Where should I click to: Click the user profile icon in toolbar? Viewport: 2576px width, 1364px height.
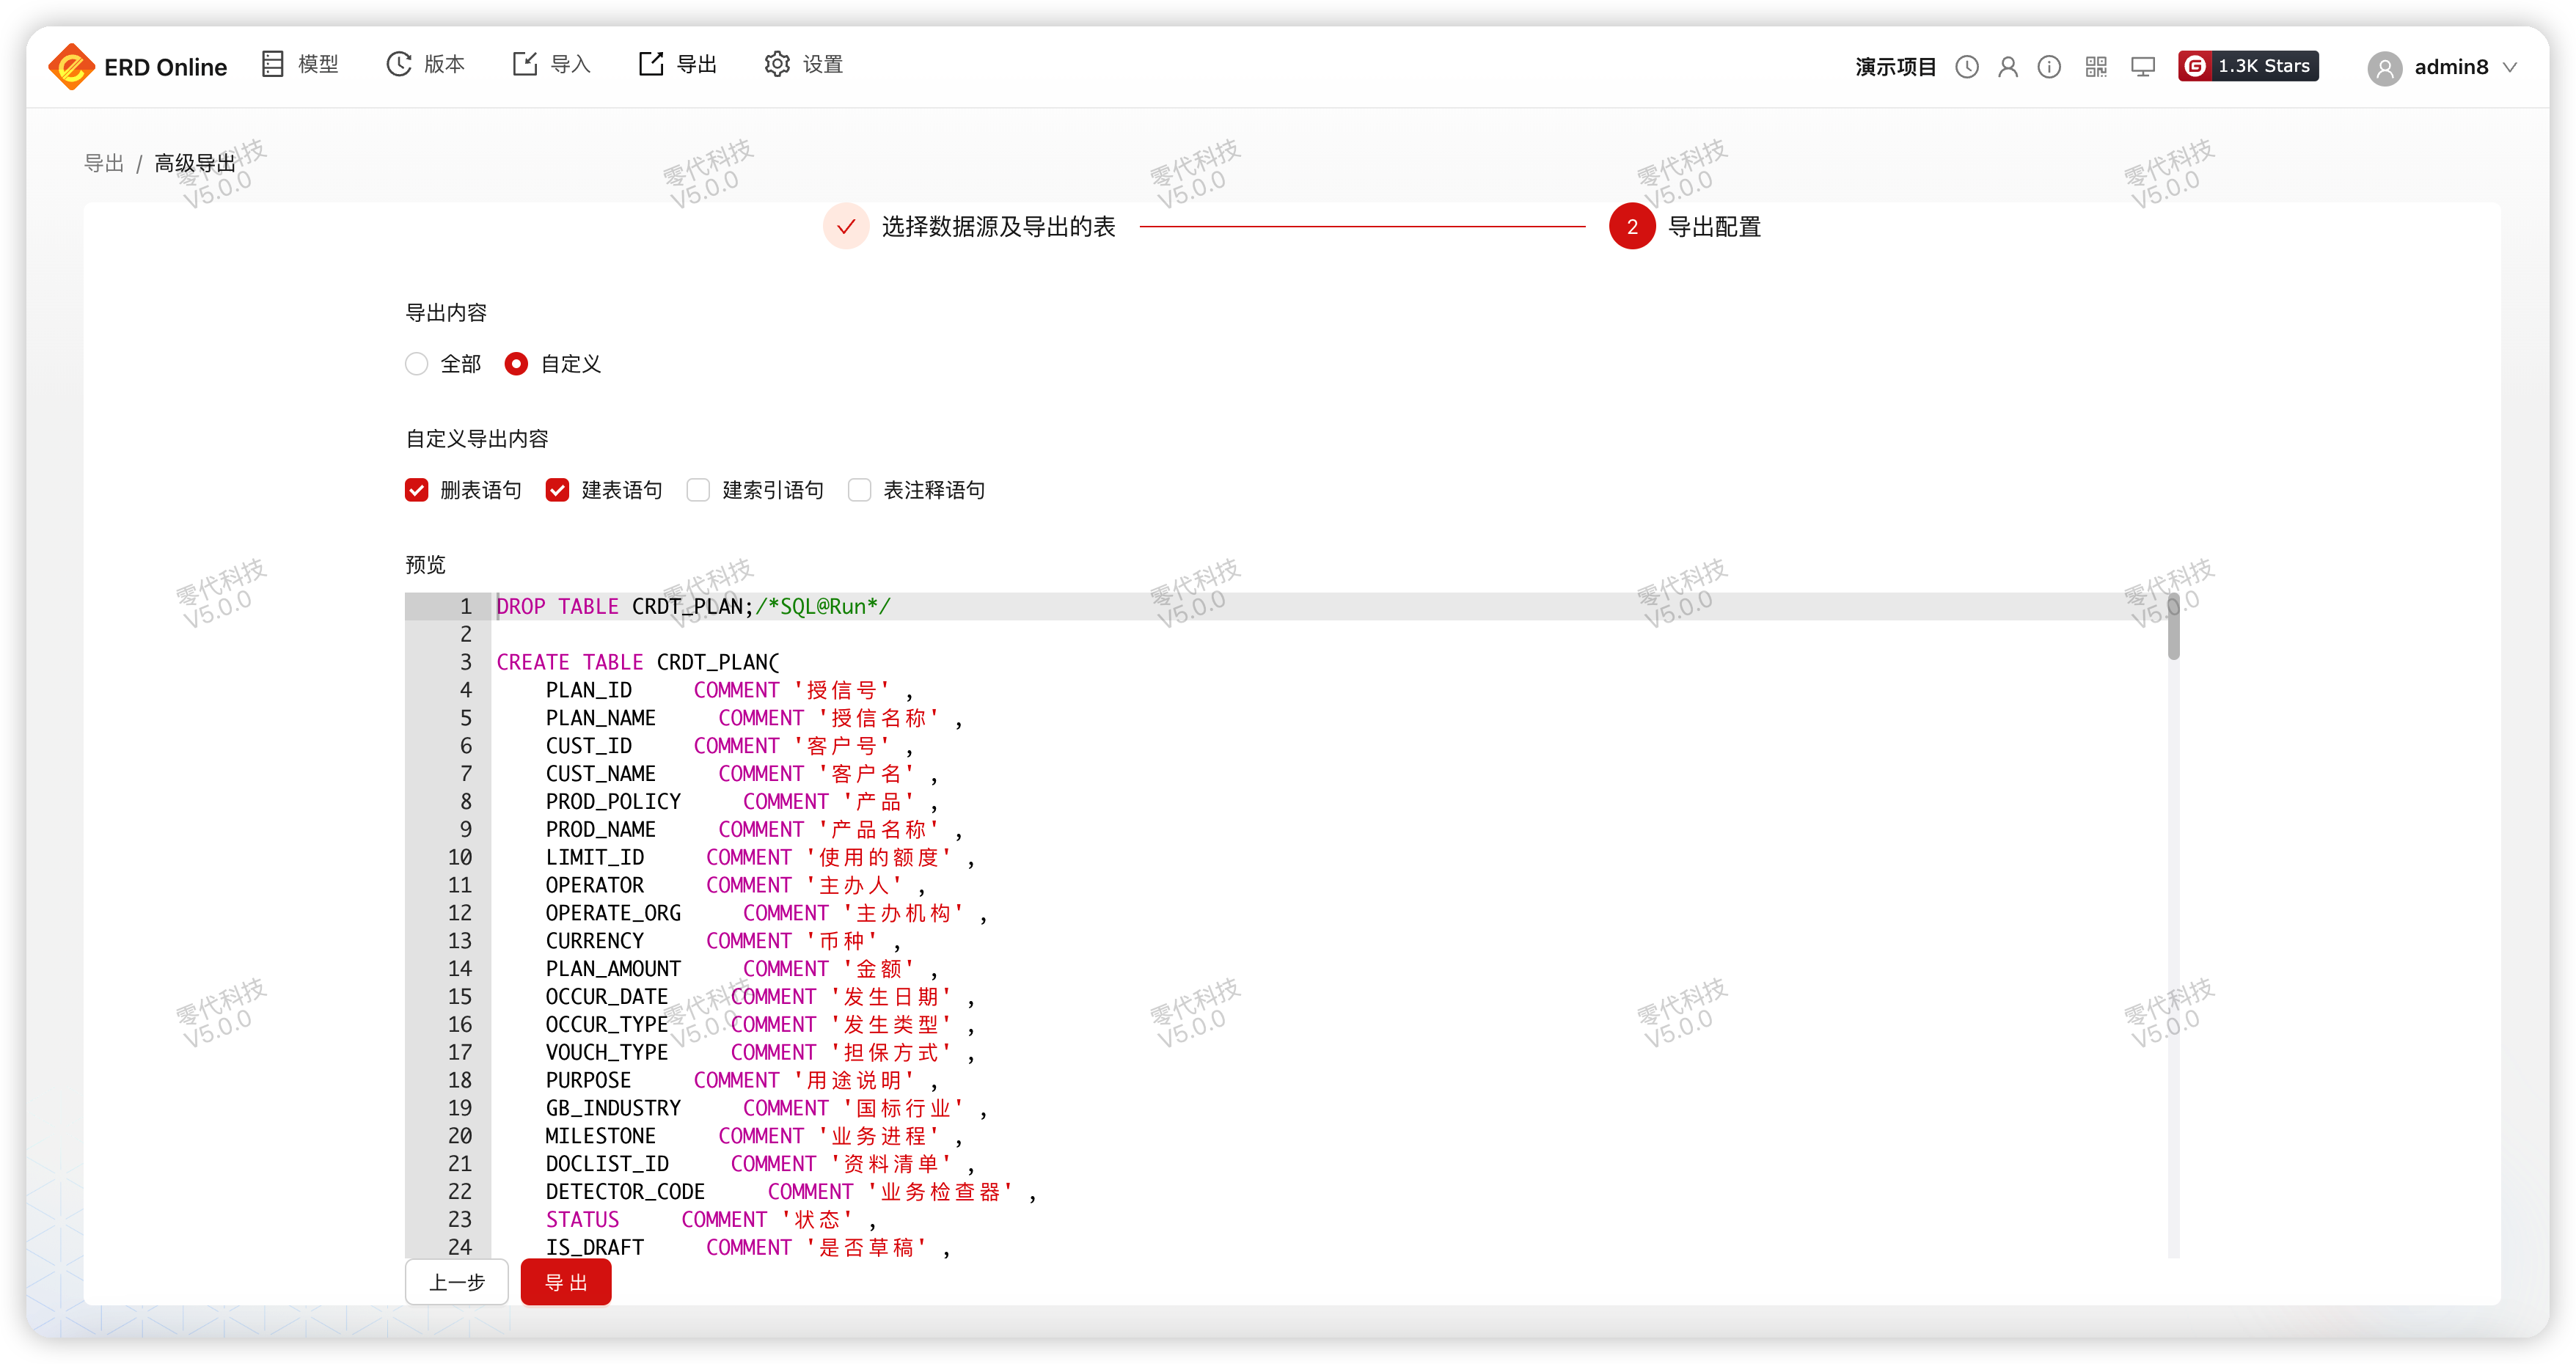[x=2008, y=67]
